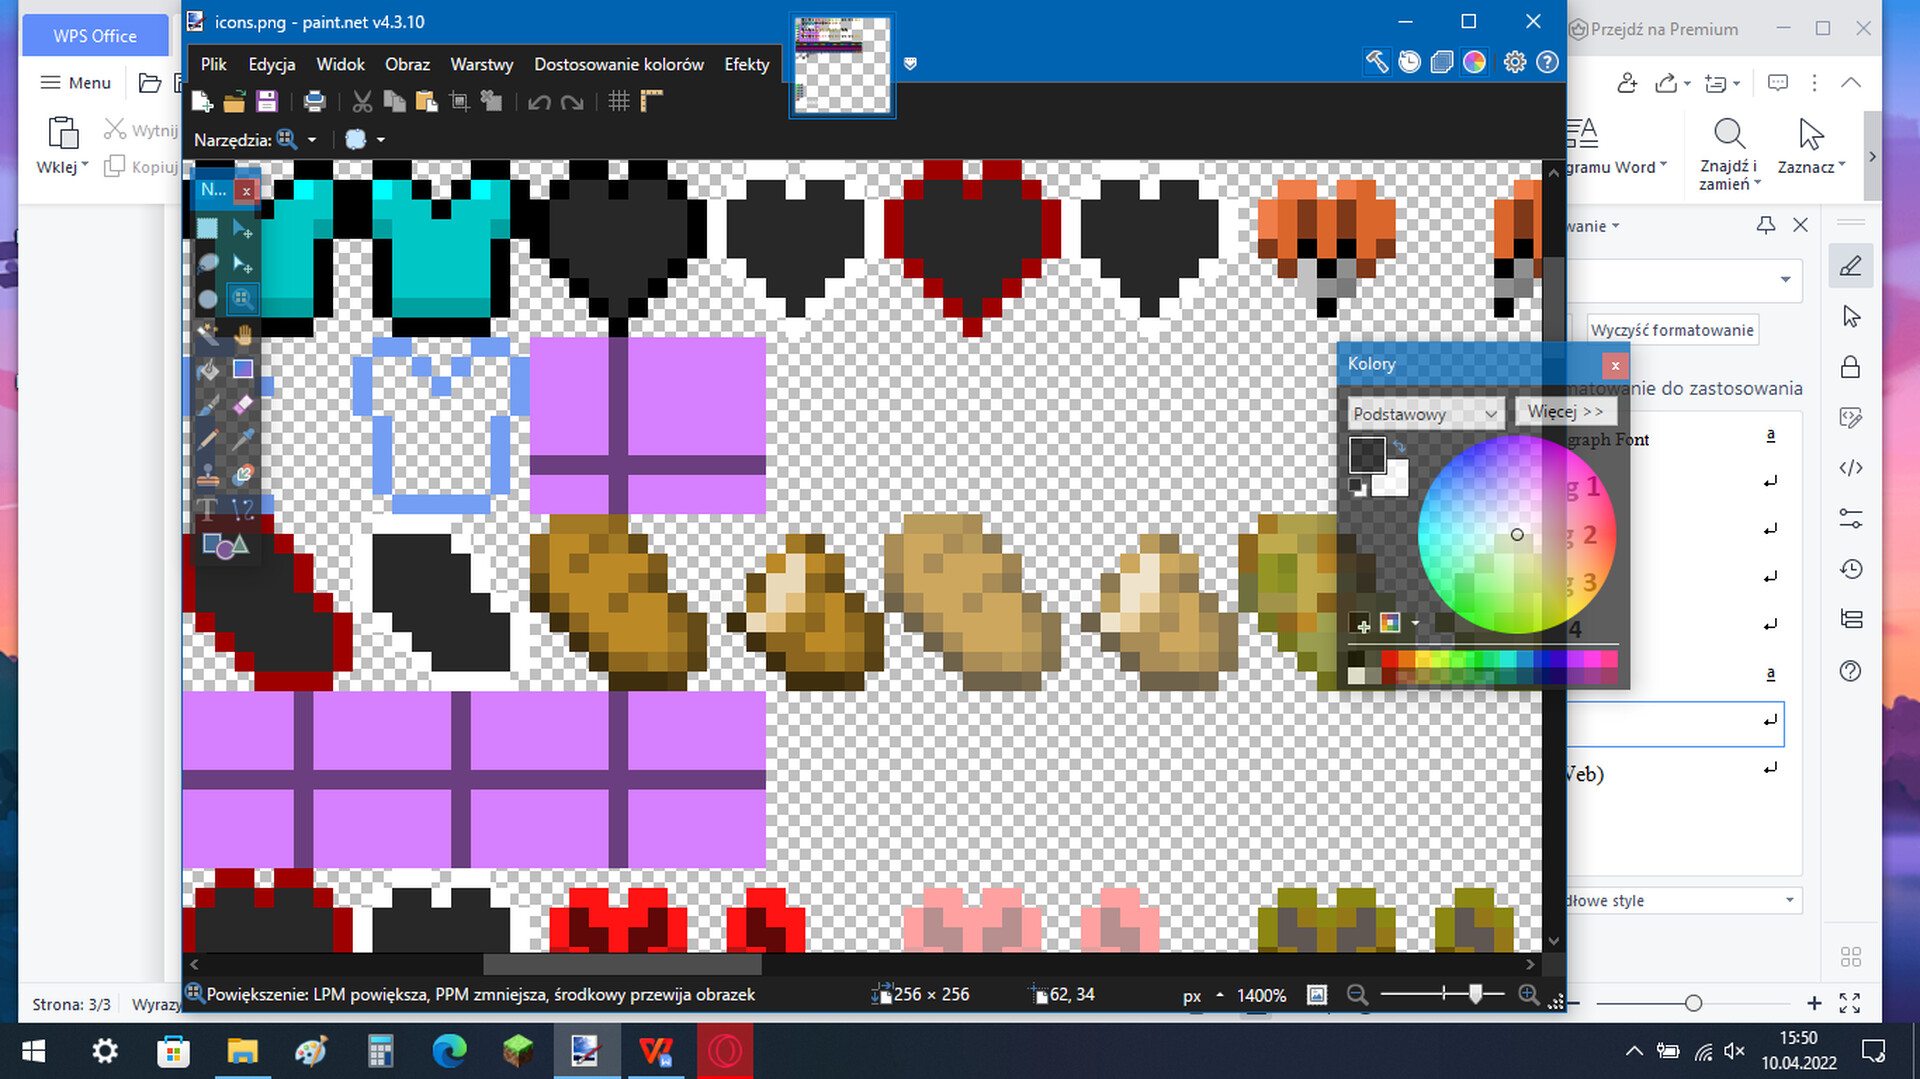Select the Pencil tool
This screenshot has width=1920, height=1079.
208,439
